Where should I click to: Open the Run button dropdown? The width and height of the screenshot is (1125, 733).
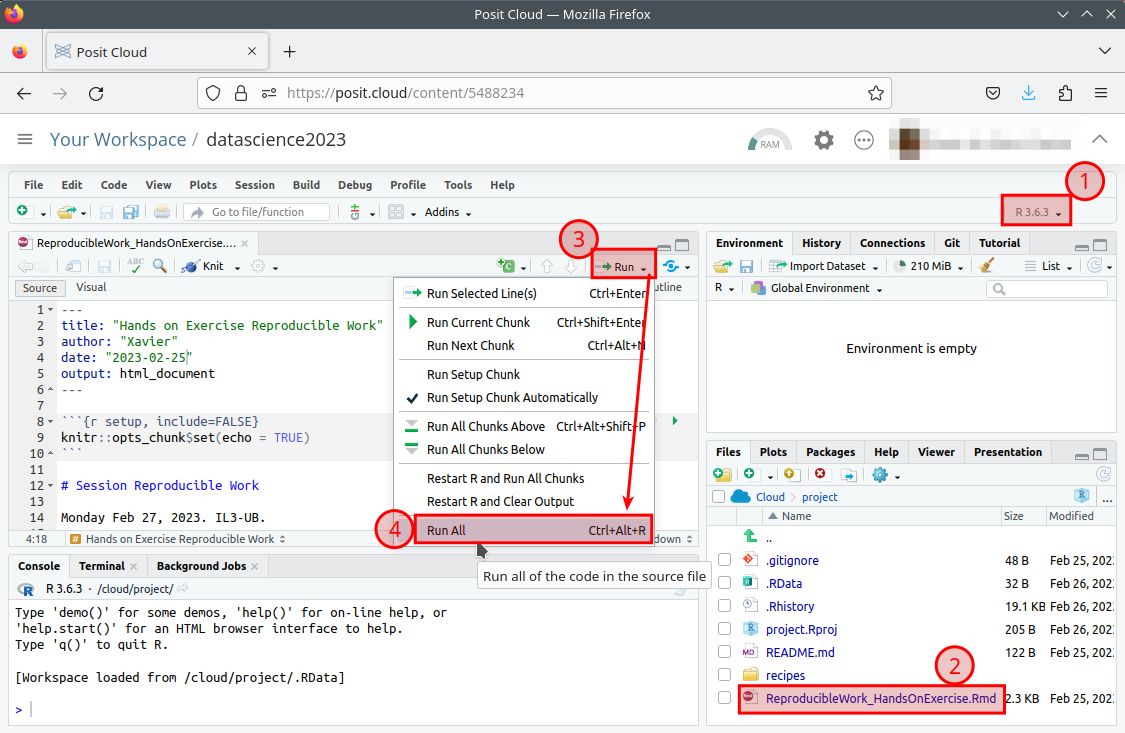click(x=644, y=268)
